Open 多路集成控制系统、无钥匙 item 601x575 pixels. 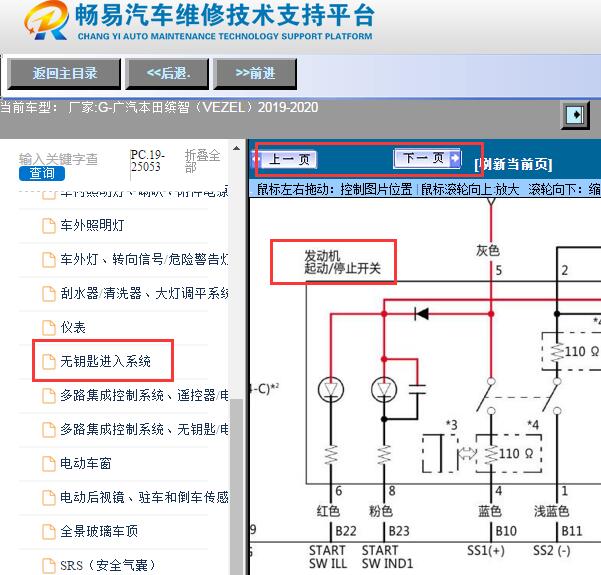pyautogui.click(x=144, y=429)
